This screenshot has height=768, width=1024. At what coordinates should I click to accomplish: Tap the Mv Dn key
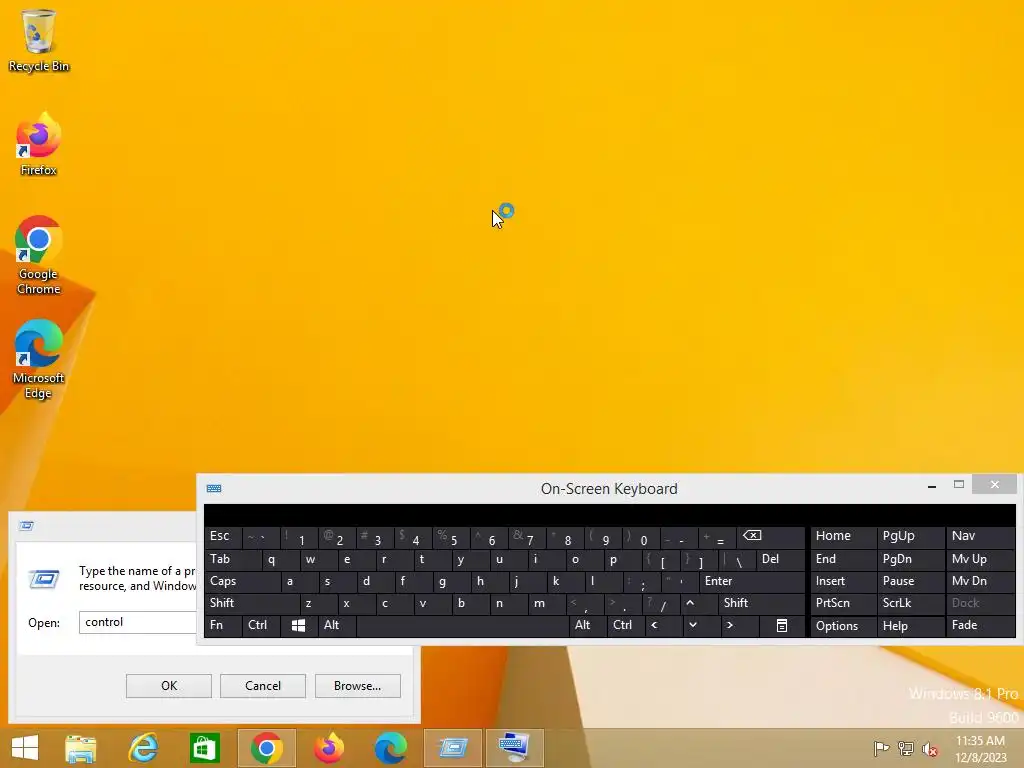(x=980, y=581)
